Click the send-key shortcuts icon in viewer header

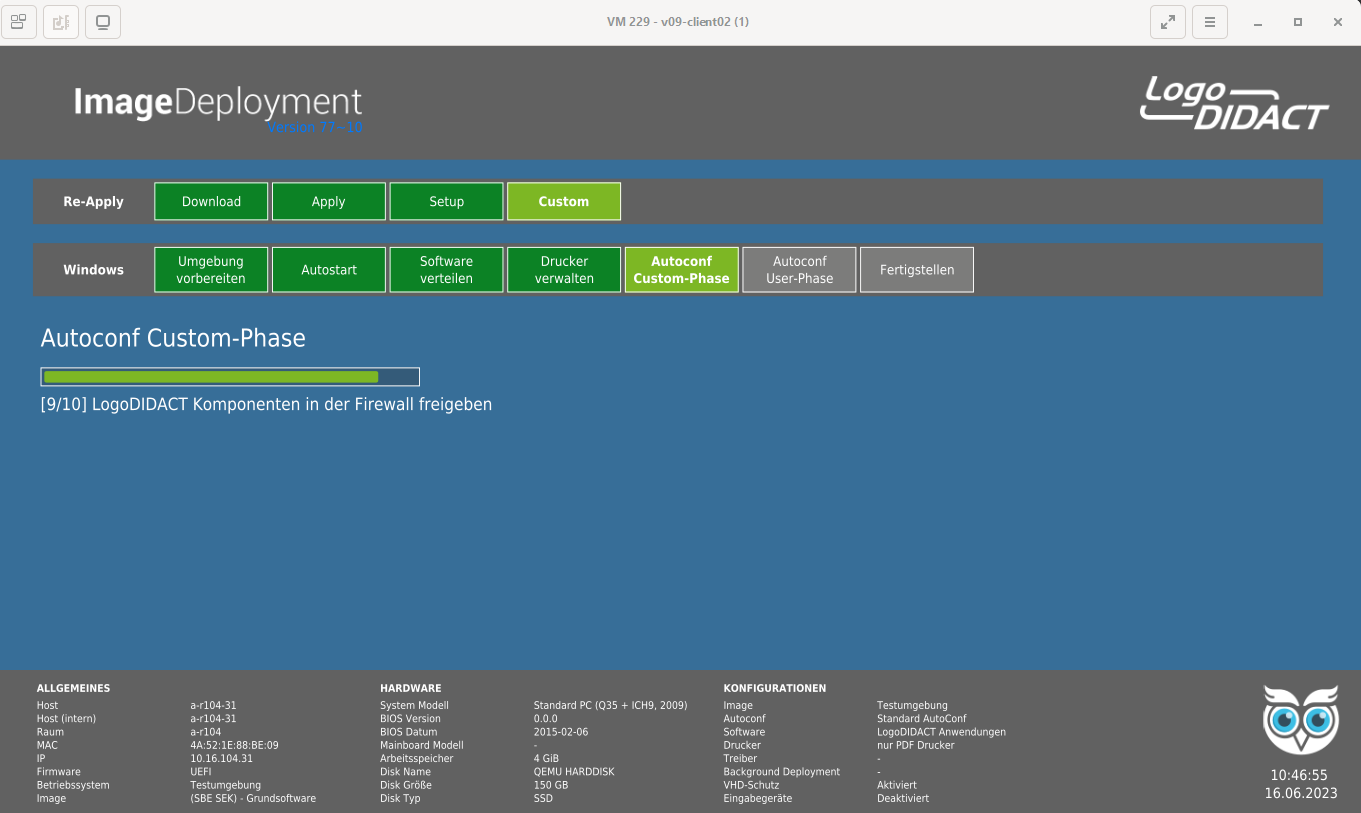pyautogui.click(x=19, y=22)
